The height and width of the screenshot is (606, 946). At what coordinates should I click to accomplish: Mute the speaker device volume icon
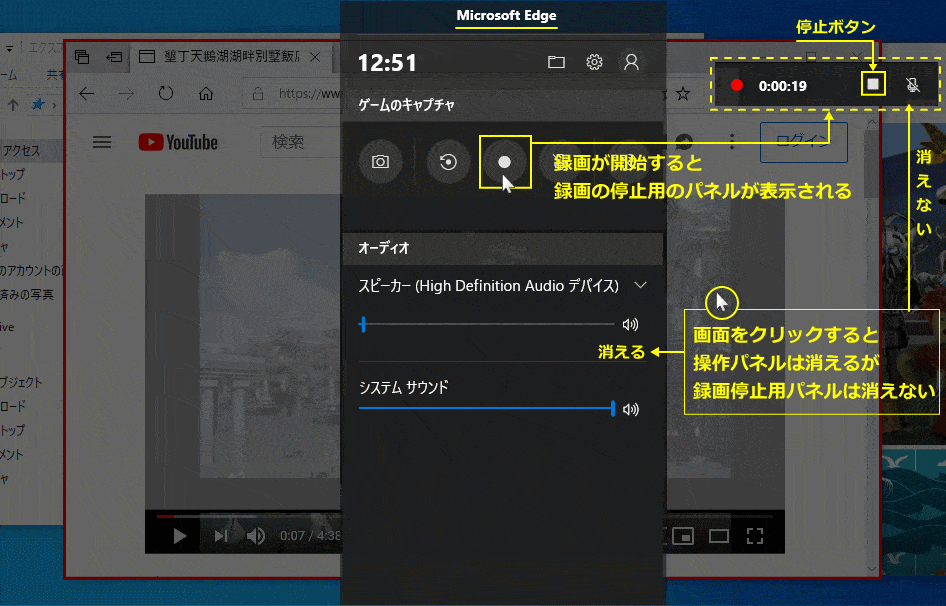pos(630,325)
